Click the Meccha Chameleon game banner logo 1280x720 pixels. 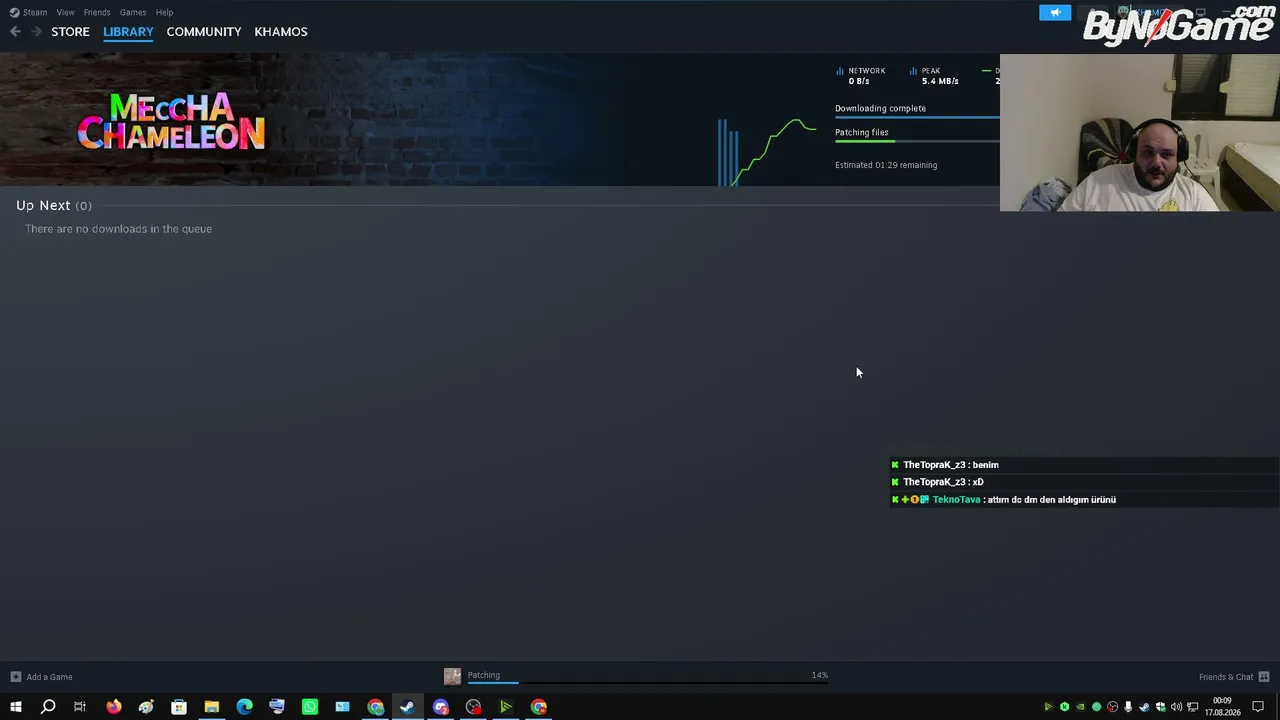point(171,121)
